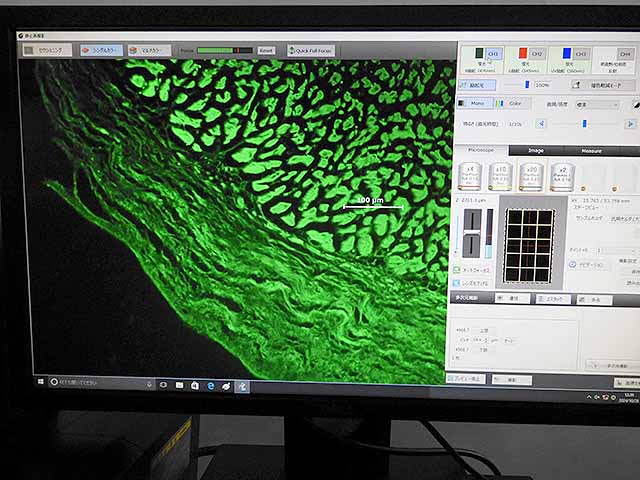This screenshot has height=480, width=640.
Task: Click the sectioning mode button
Action: 47,50
